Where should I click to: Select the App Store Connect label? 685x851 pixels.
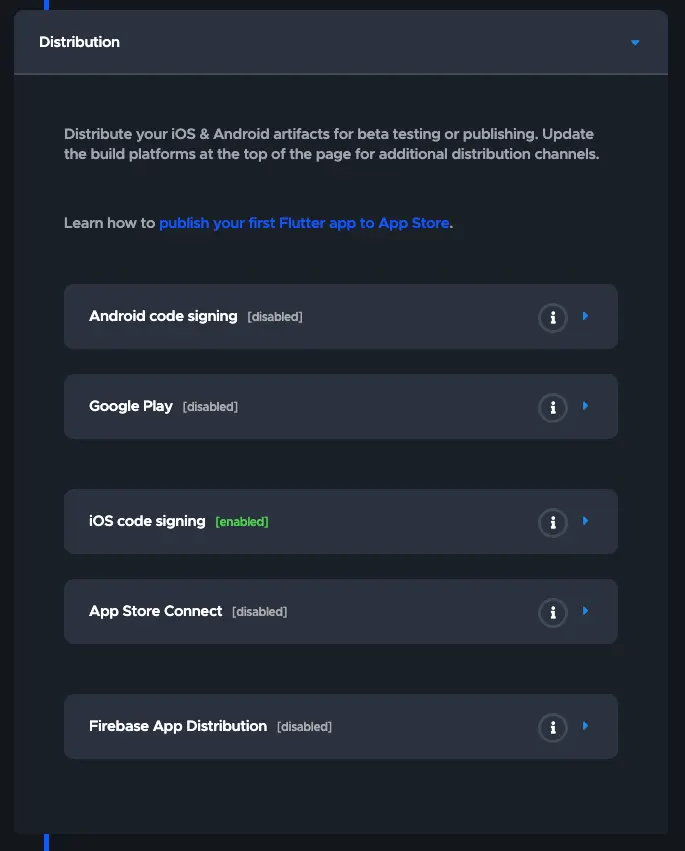click(x=156, y=611)
